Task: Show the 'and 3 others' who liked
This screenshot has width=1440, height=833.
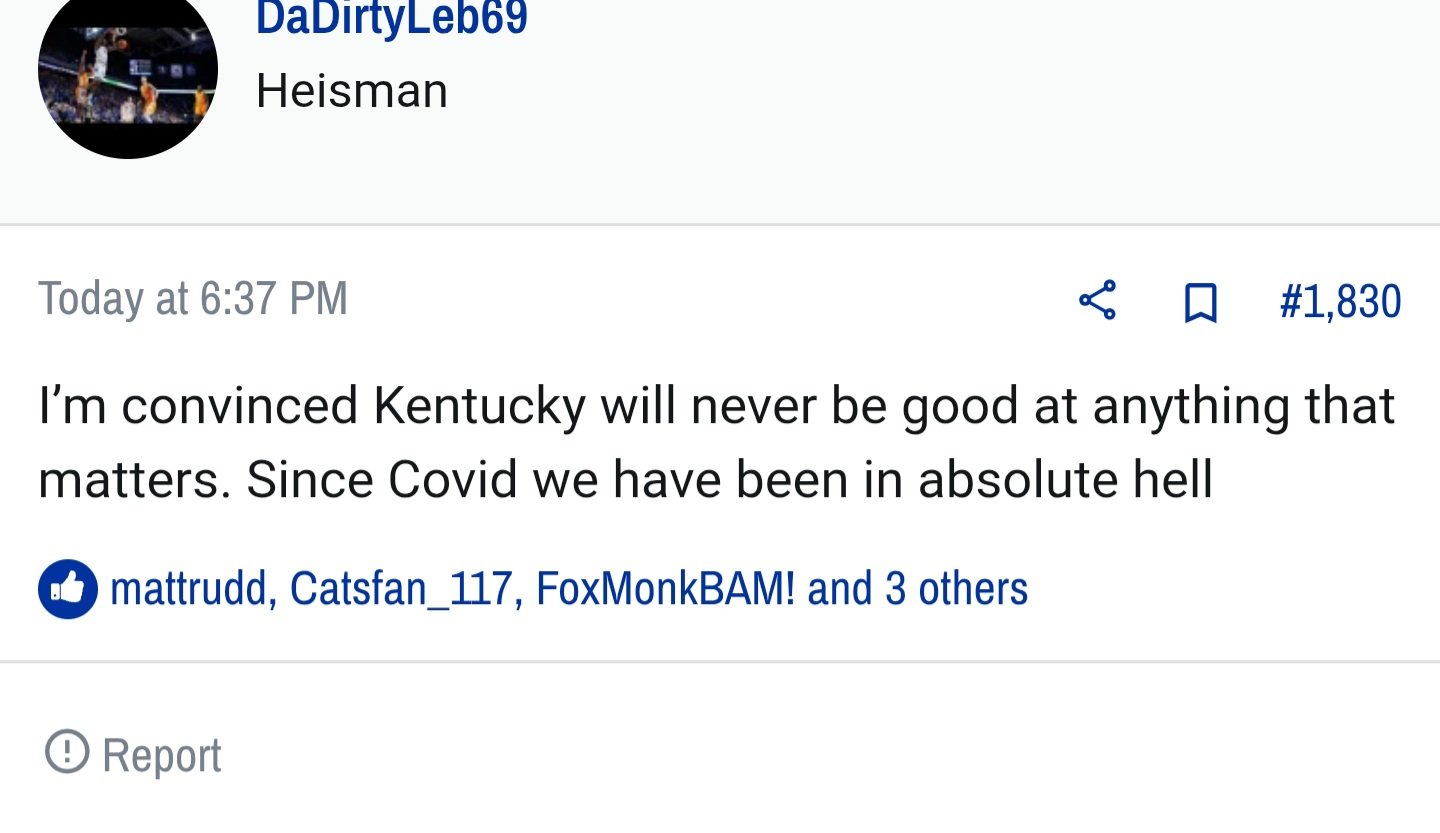Action: pyautogui.click(x=918, y=588)
